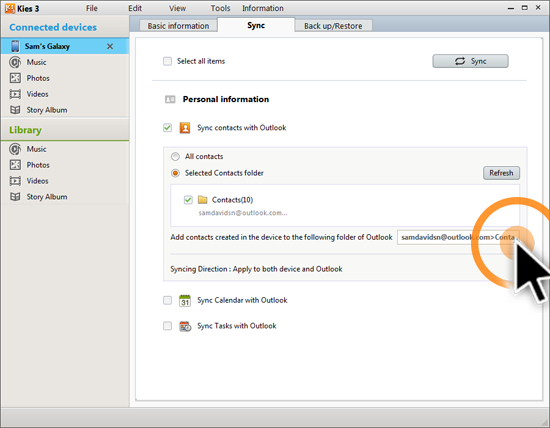Open Story Album under Connected devices
Screen dimensions: 550x428
47,110
